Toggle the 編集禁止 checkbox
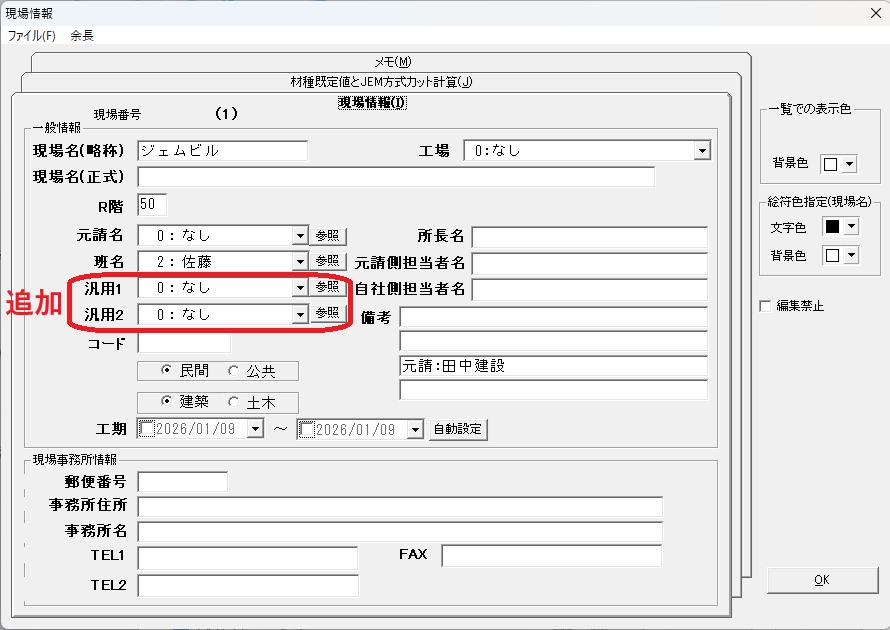 point(766,306)
